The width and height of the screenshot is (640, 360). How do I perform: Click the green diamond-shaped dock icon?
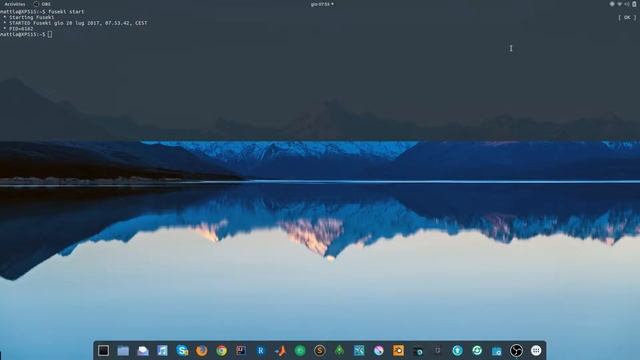click(339, 350)
